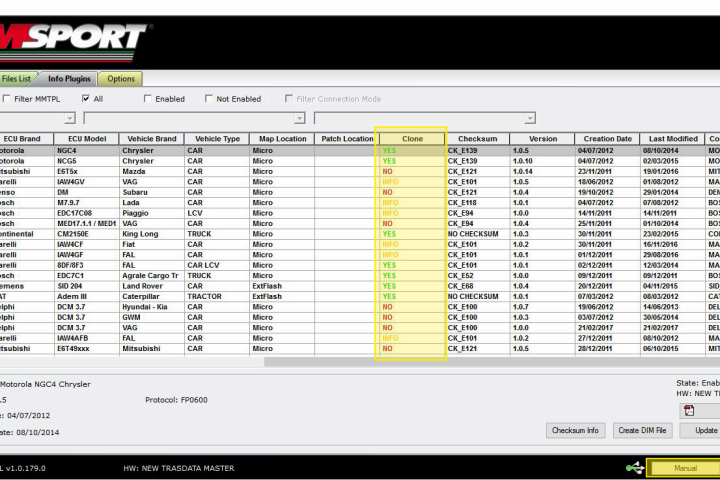
Task: Select the M7.9.7 cell
Action: click(x=86, y=203)
